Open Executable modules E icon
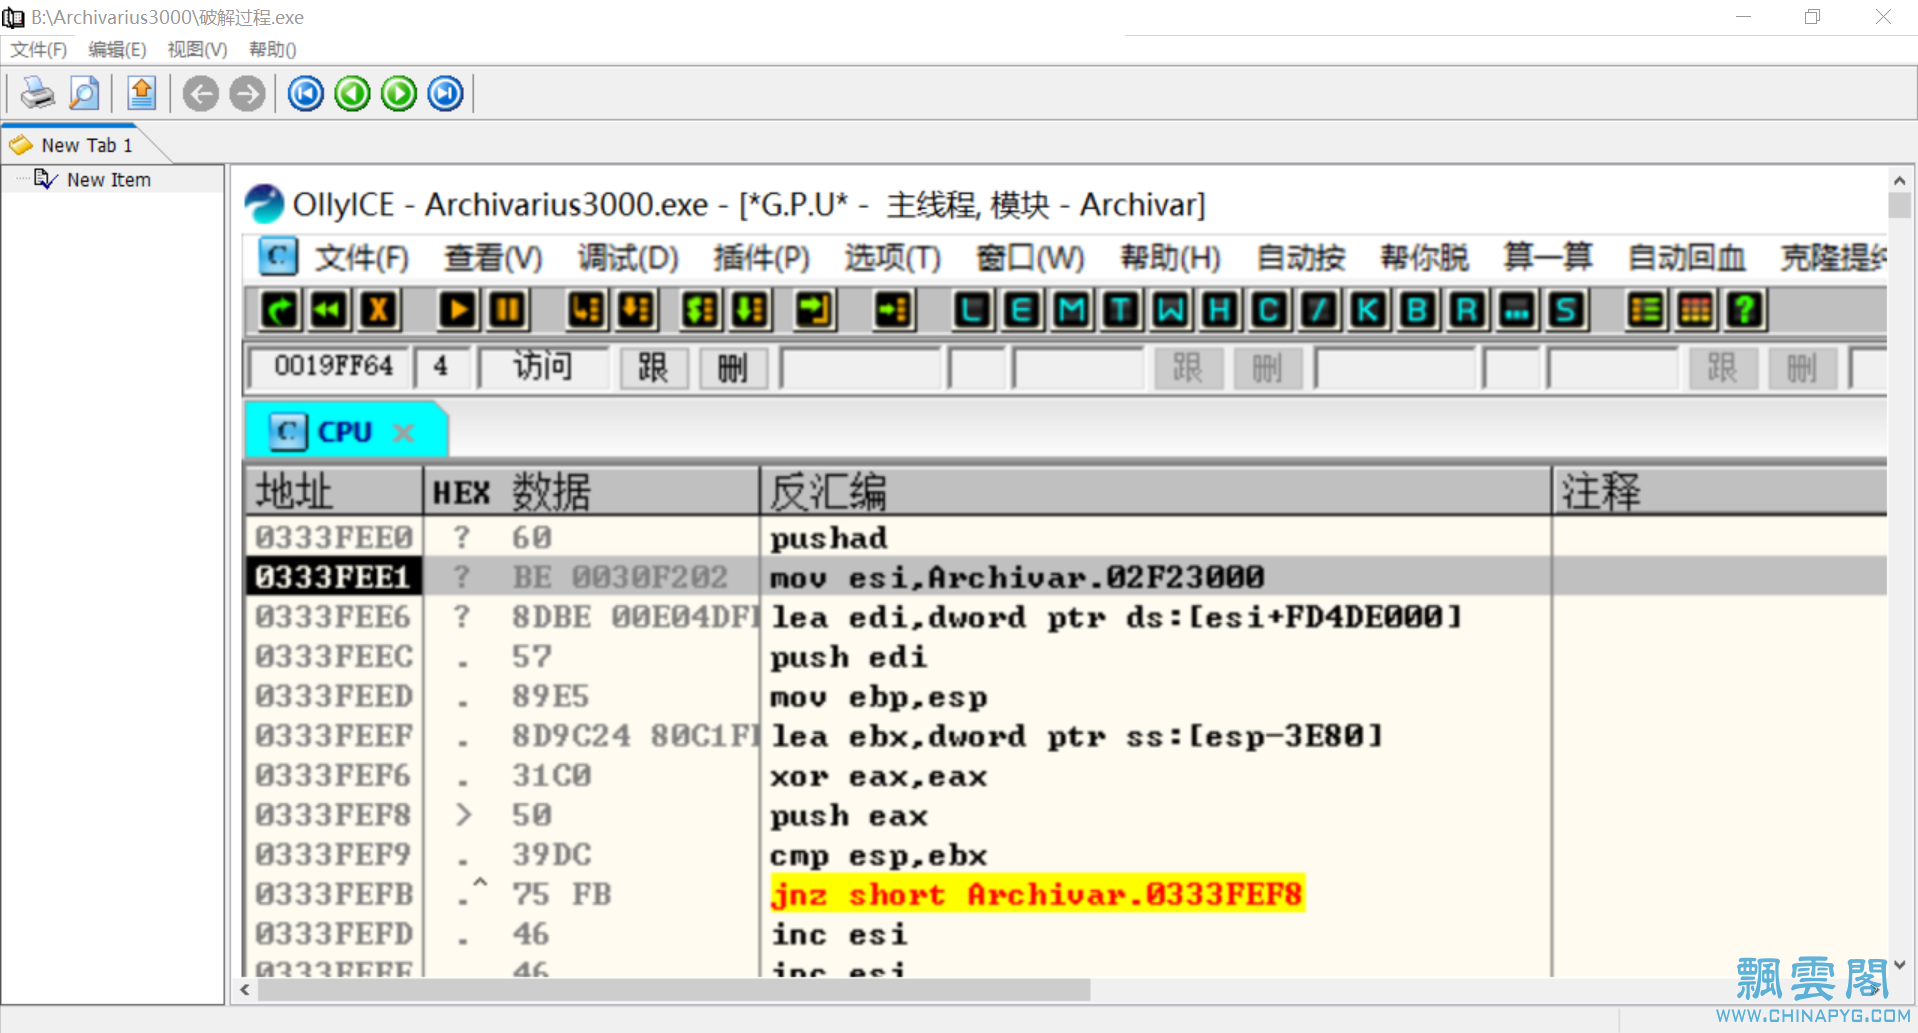The width and height of the screenshot is (1918, 1033). pos(1021,311)
